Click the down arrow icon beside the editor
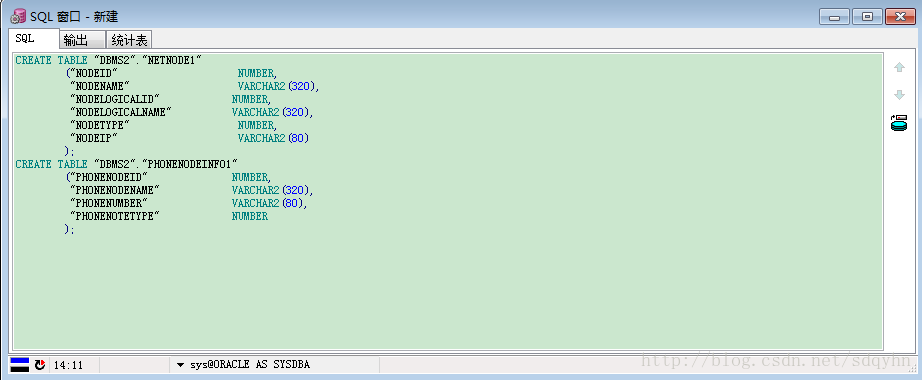This screenshot has width=922, height=380. click(899, 95)
